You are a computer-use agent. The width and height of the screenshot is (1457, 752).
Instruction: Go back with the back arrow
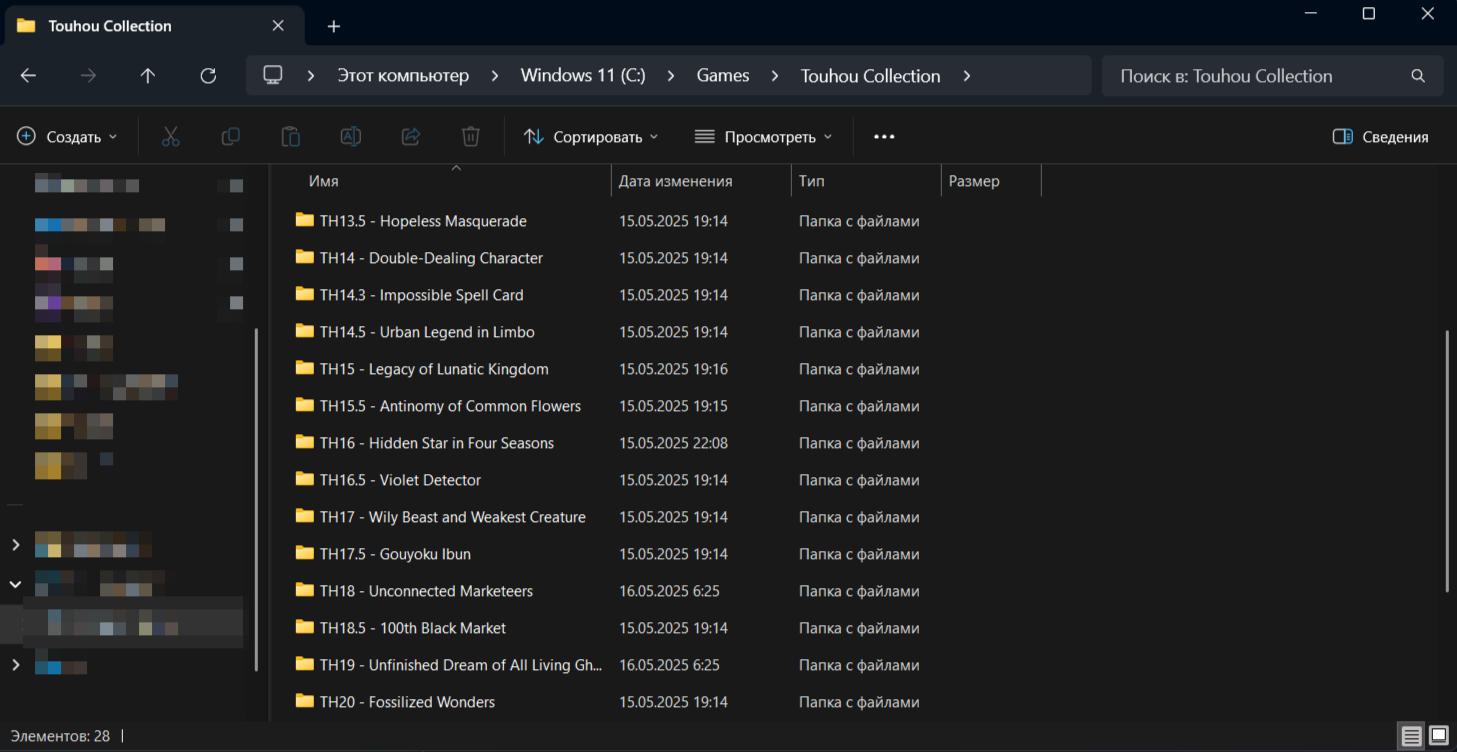tap(28, 76)
